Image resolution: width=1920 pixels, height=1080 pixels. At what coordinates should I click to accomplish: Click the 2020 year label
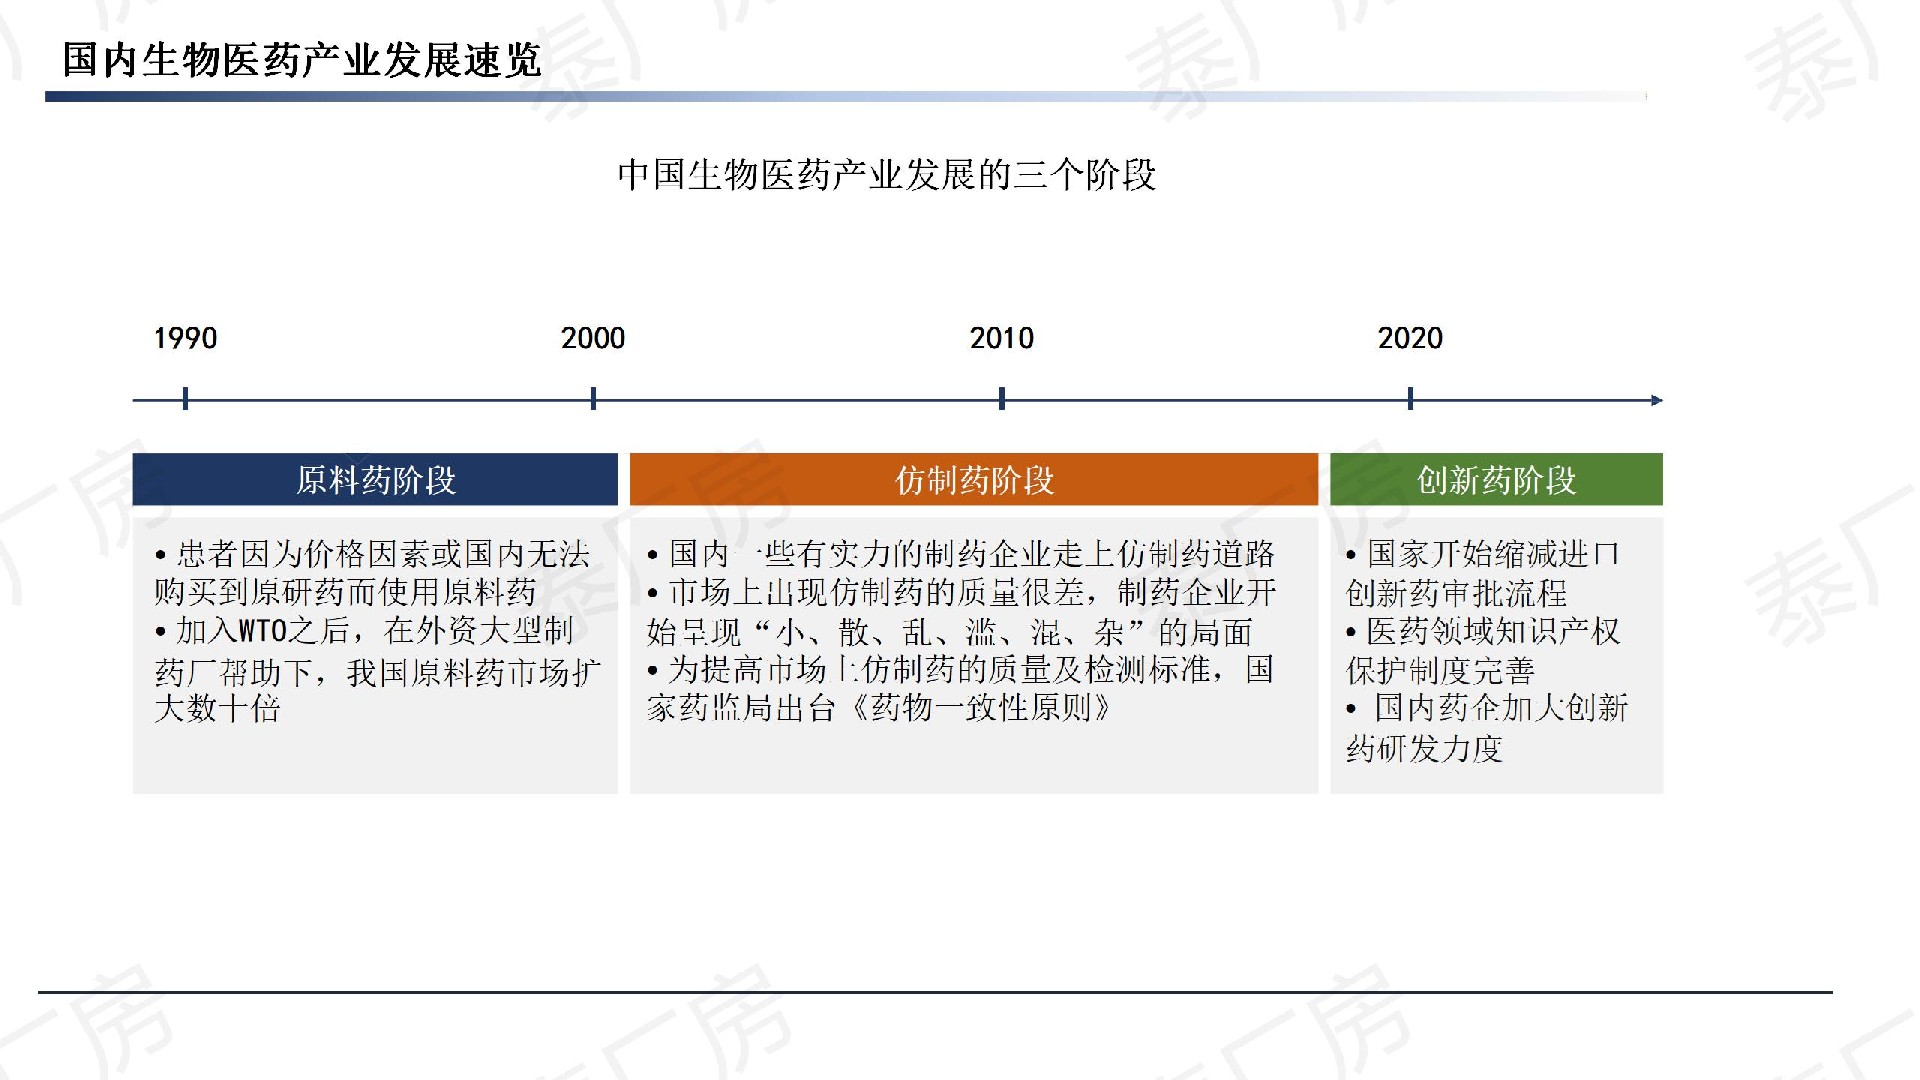(1410, 338)
